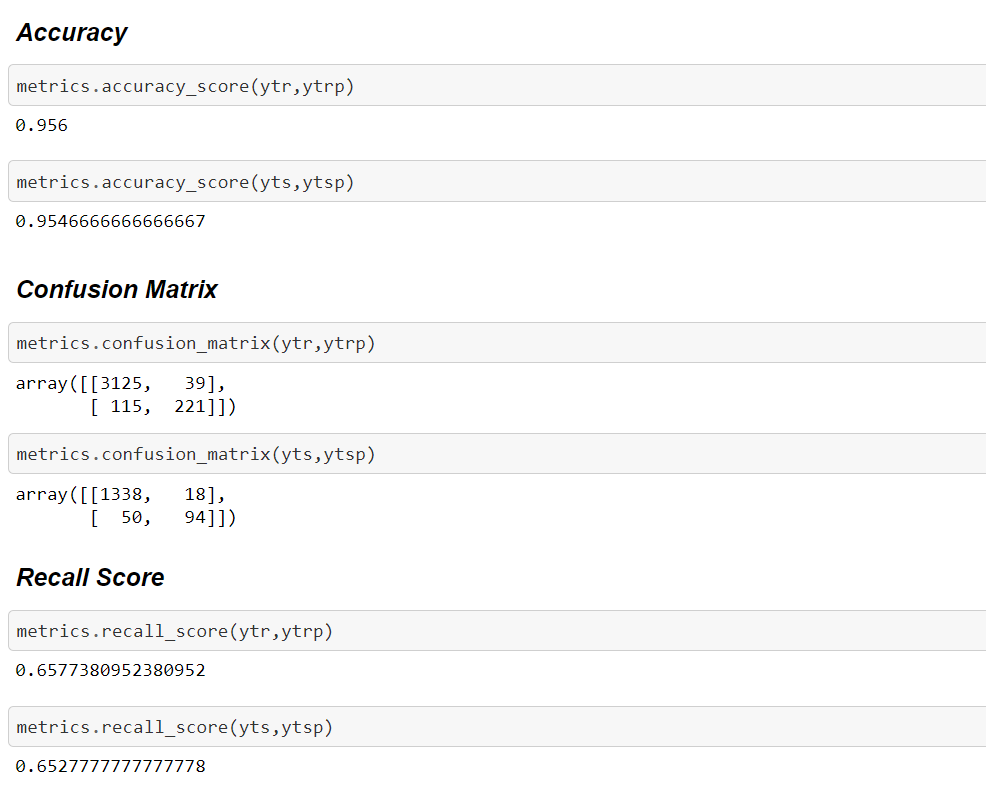Click the test confusion matrix array output

click(x=126, y=506)
